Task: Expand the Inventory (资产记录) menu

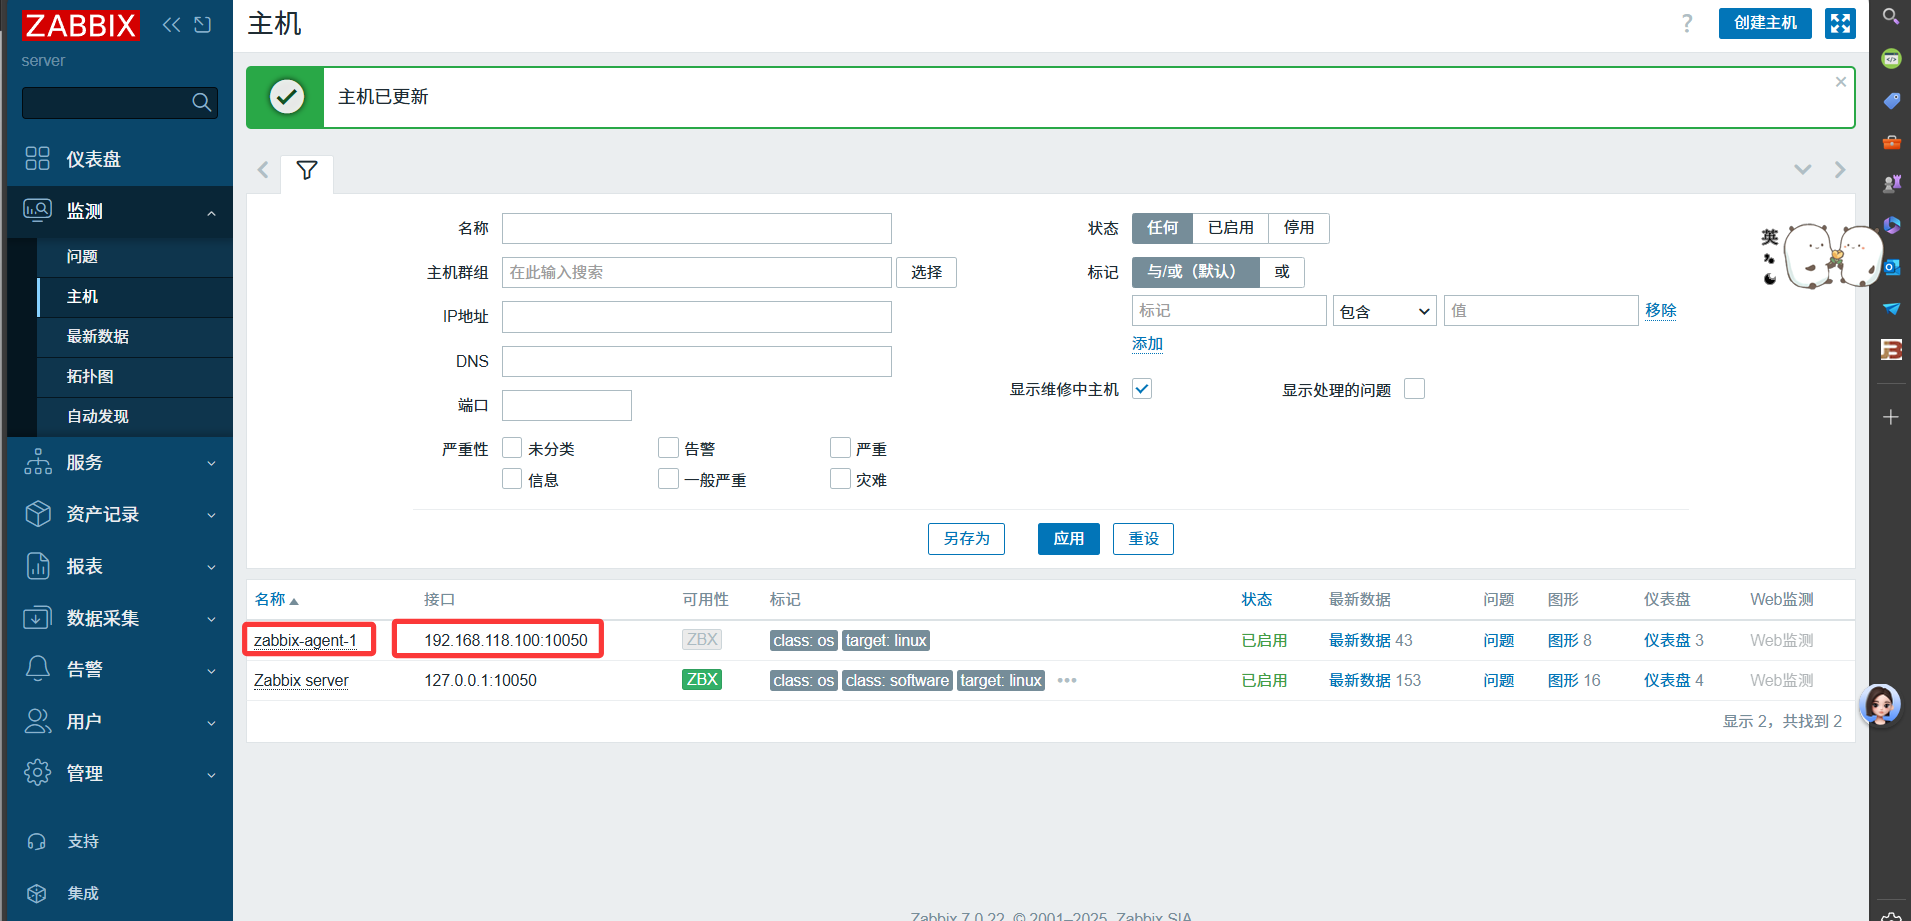Action: tap(120, 514)
